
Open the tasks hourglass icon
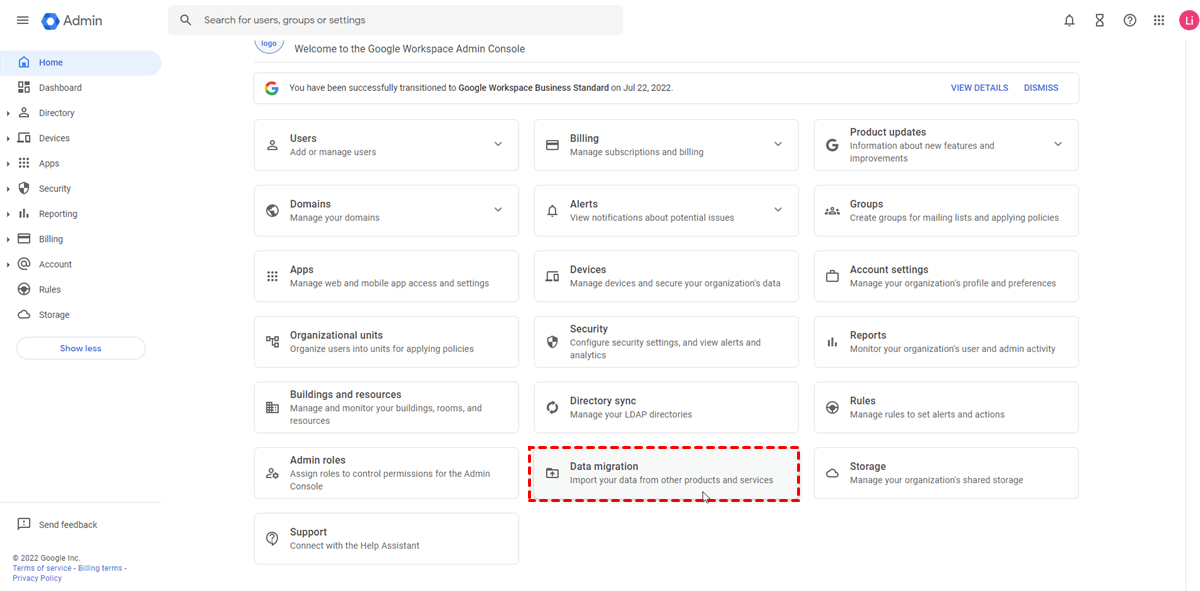pyautogui.click(x=1100, y=20)
